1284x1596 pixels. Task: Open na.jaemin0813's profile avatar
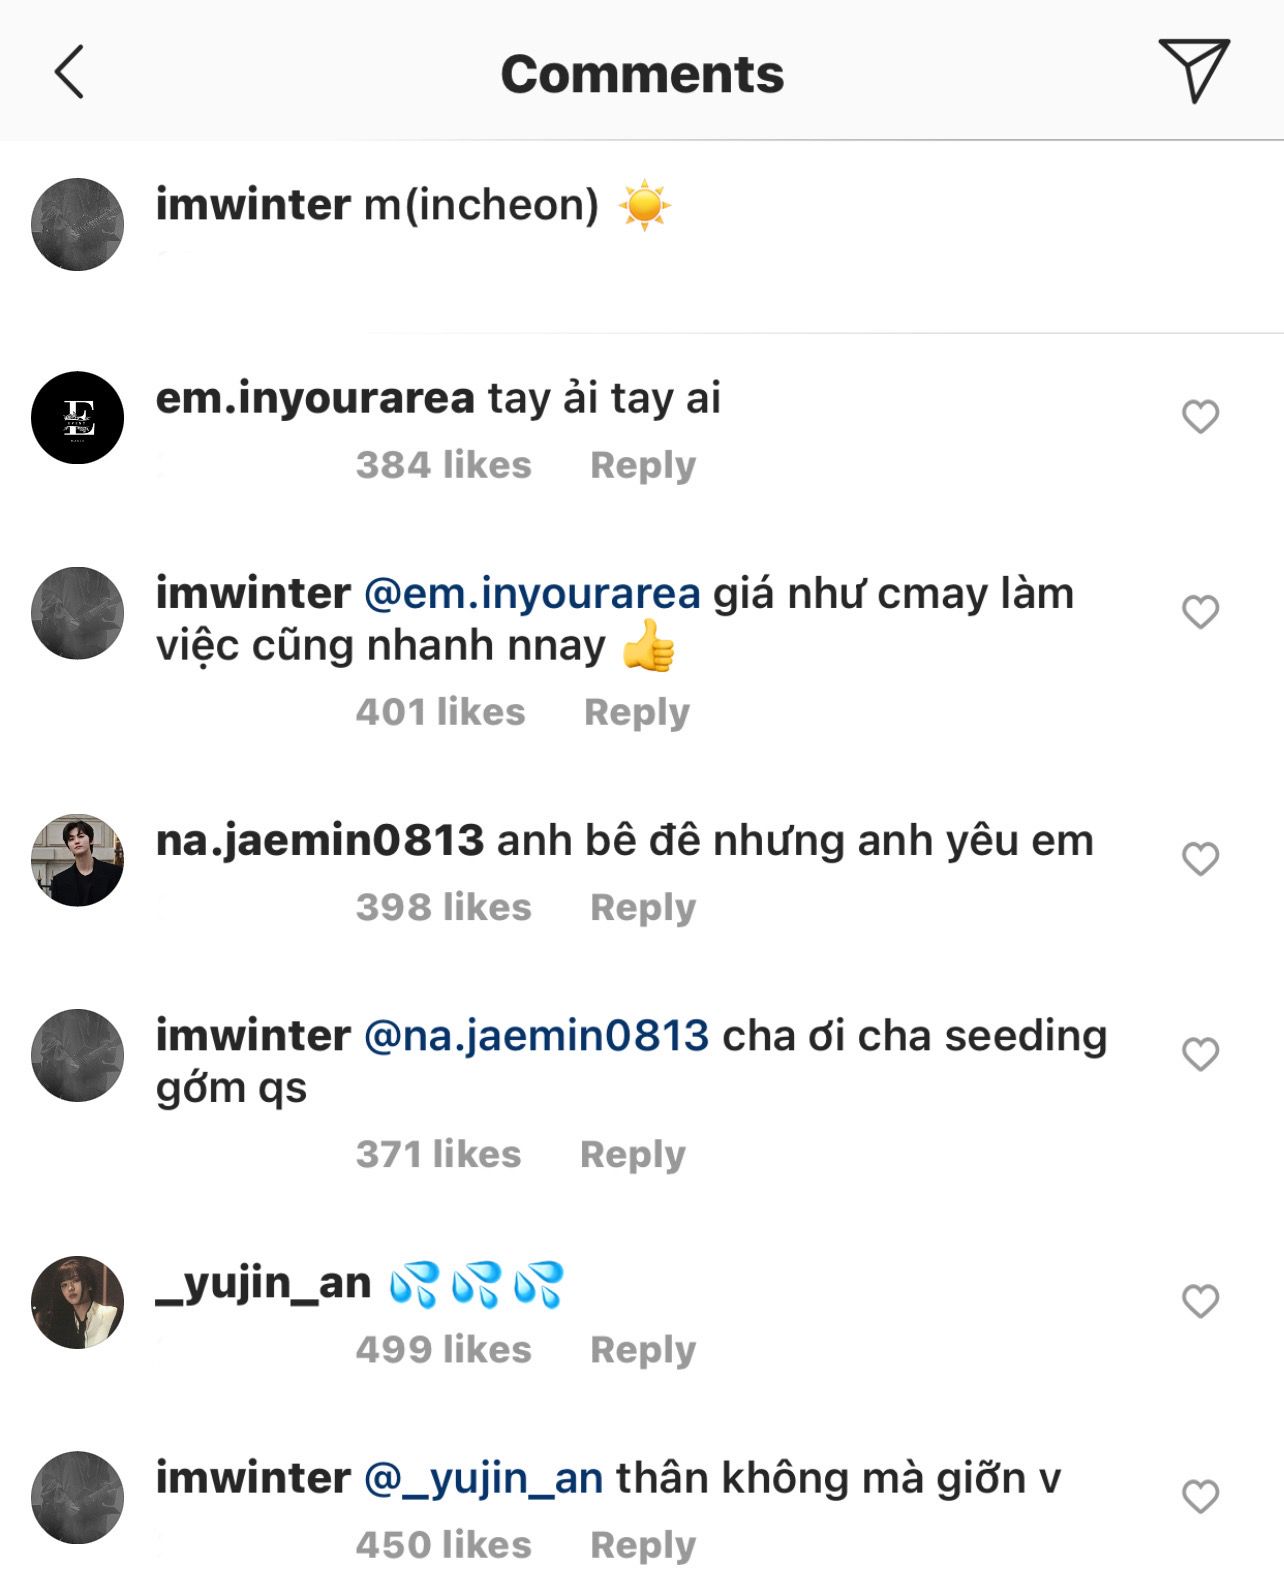pyautogui.click(x=78, y=860)
